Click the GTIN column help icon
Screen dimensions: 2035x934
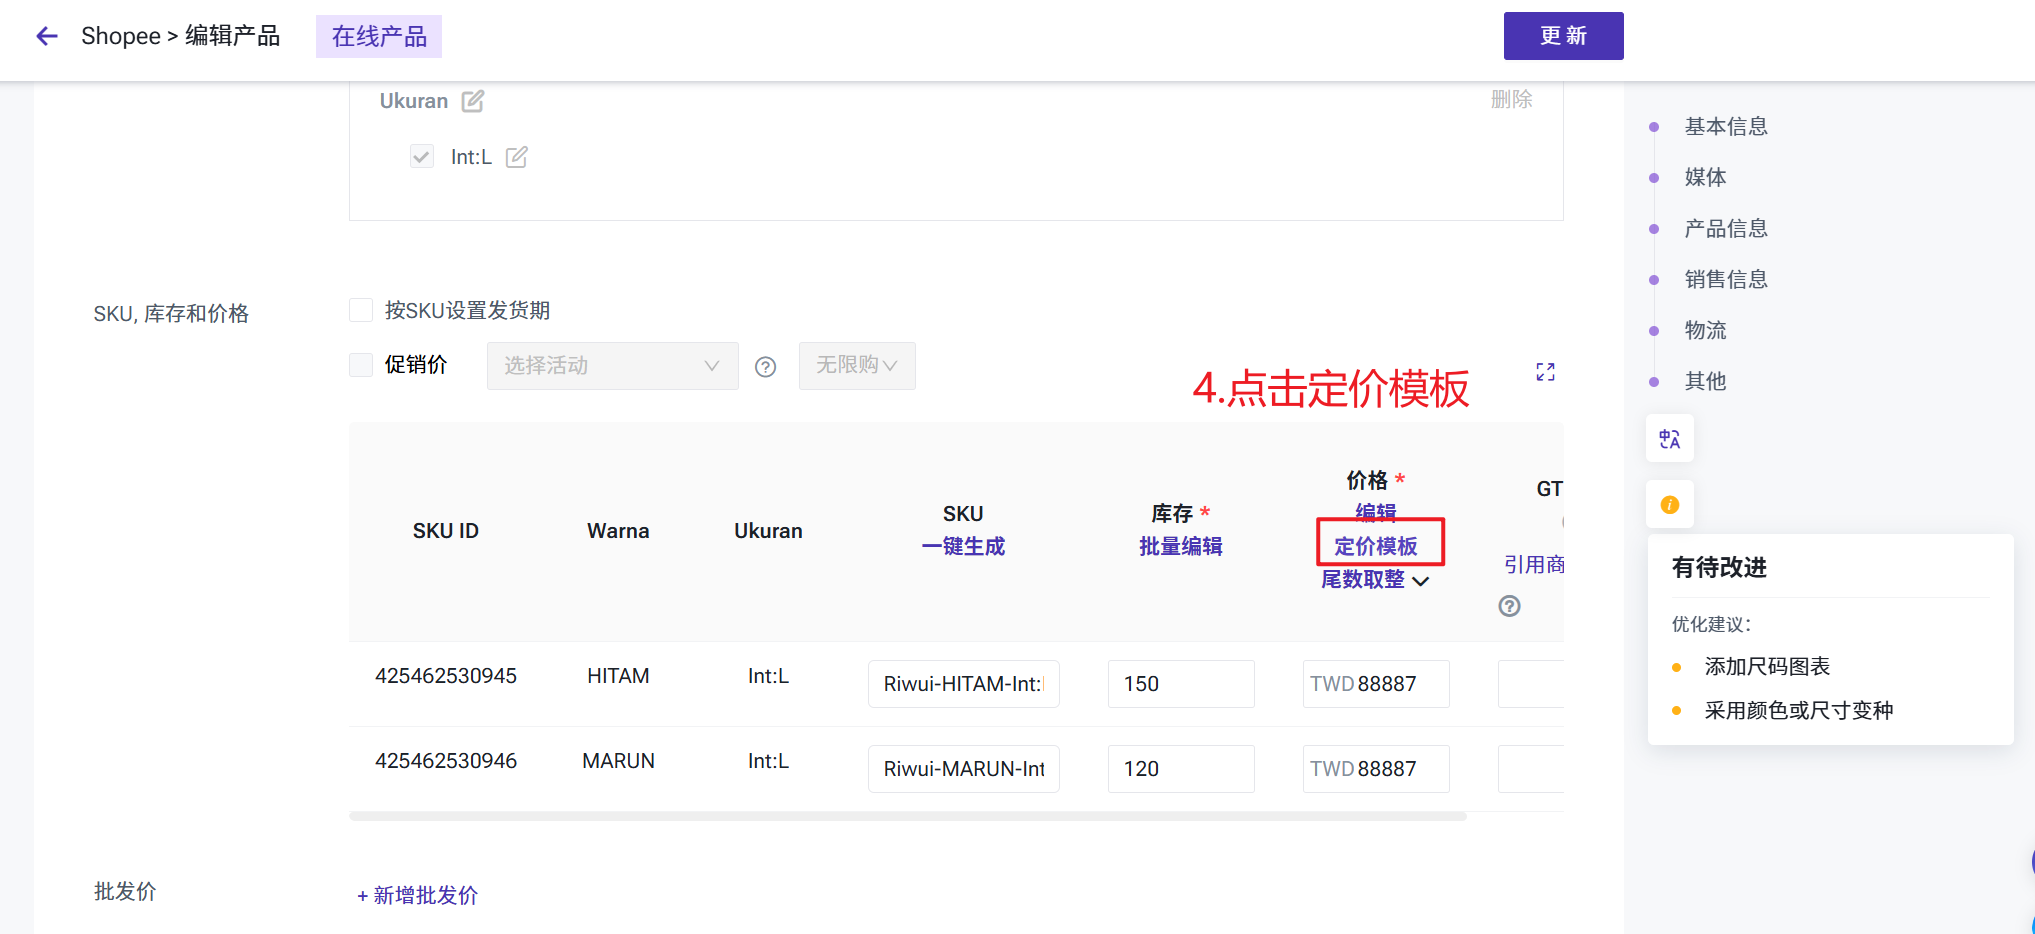(x=1509, y=606)
